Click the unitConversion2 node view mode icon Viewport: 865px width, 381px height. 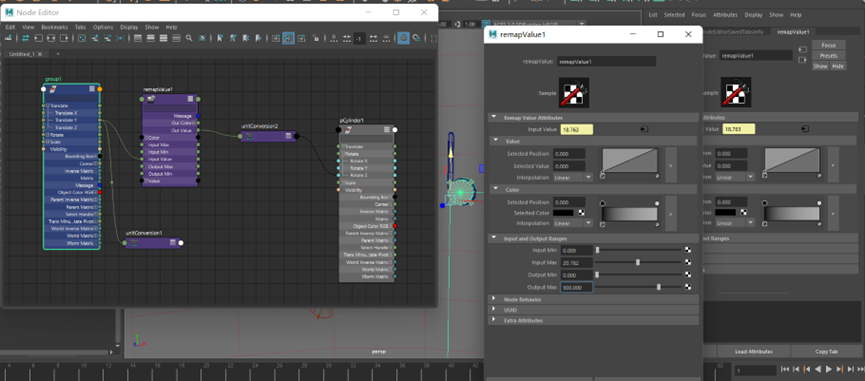(288, 136)
